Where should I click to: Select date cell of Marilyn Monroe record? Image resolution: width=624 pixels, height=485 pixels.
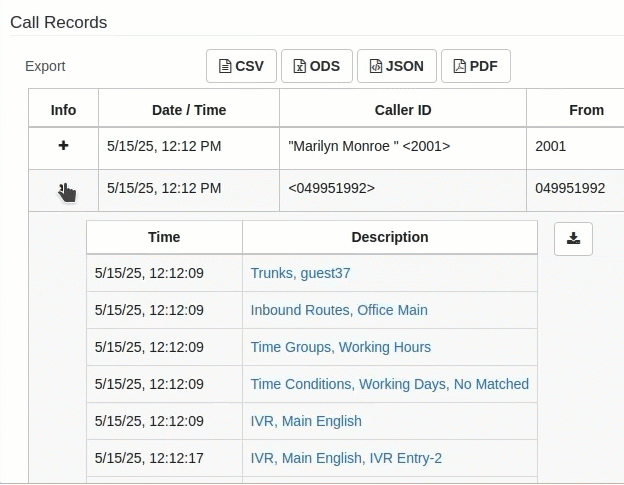pyautogui.click(x=189, y=148)
